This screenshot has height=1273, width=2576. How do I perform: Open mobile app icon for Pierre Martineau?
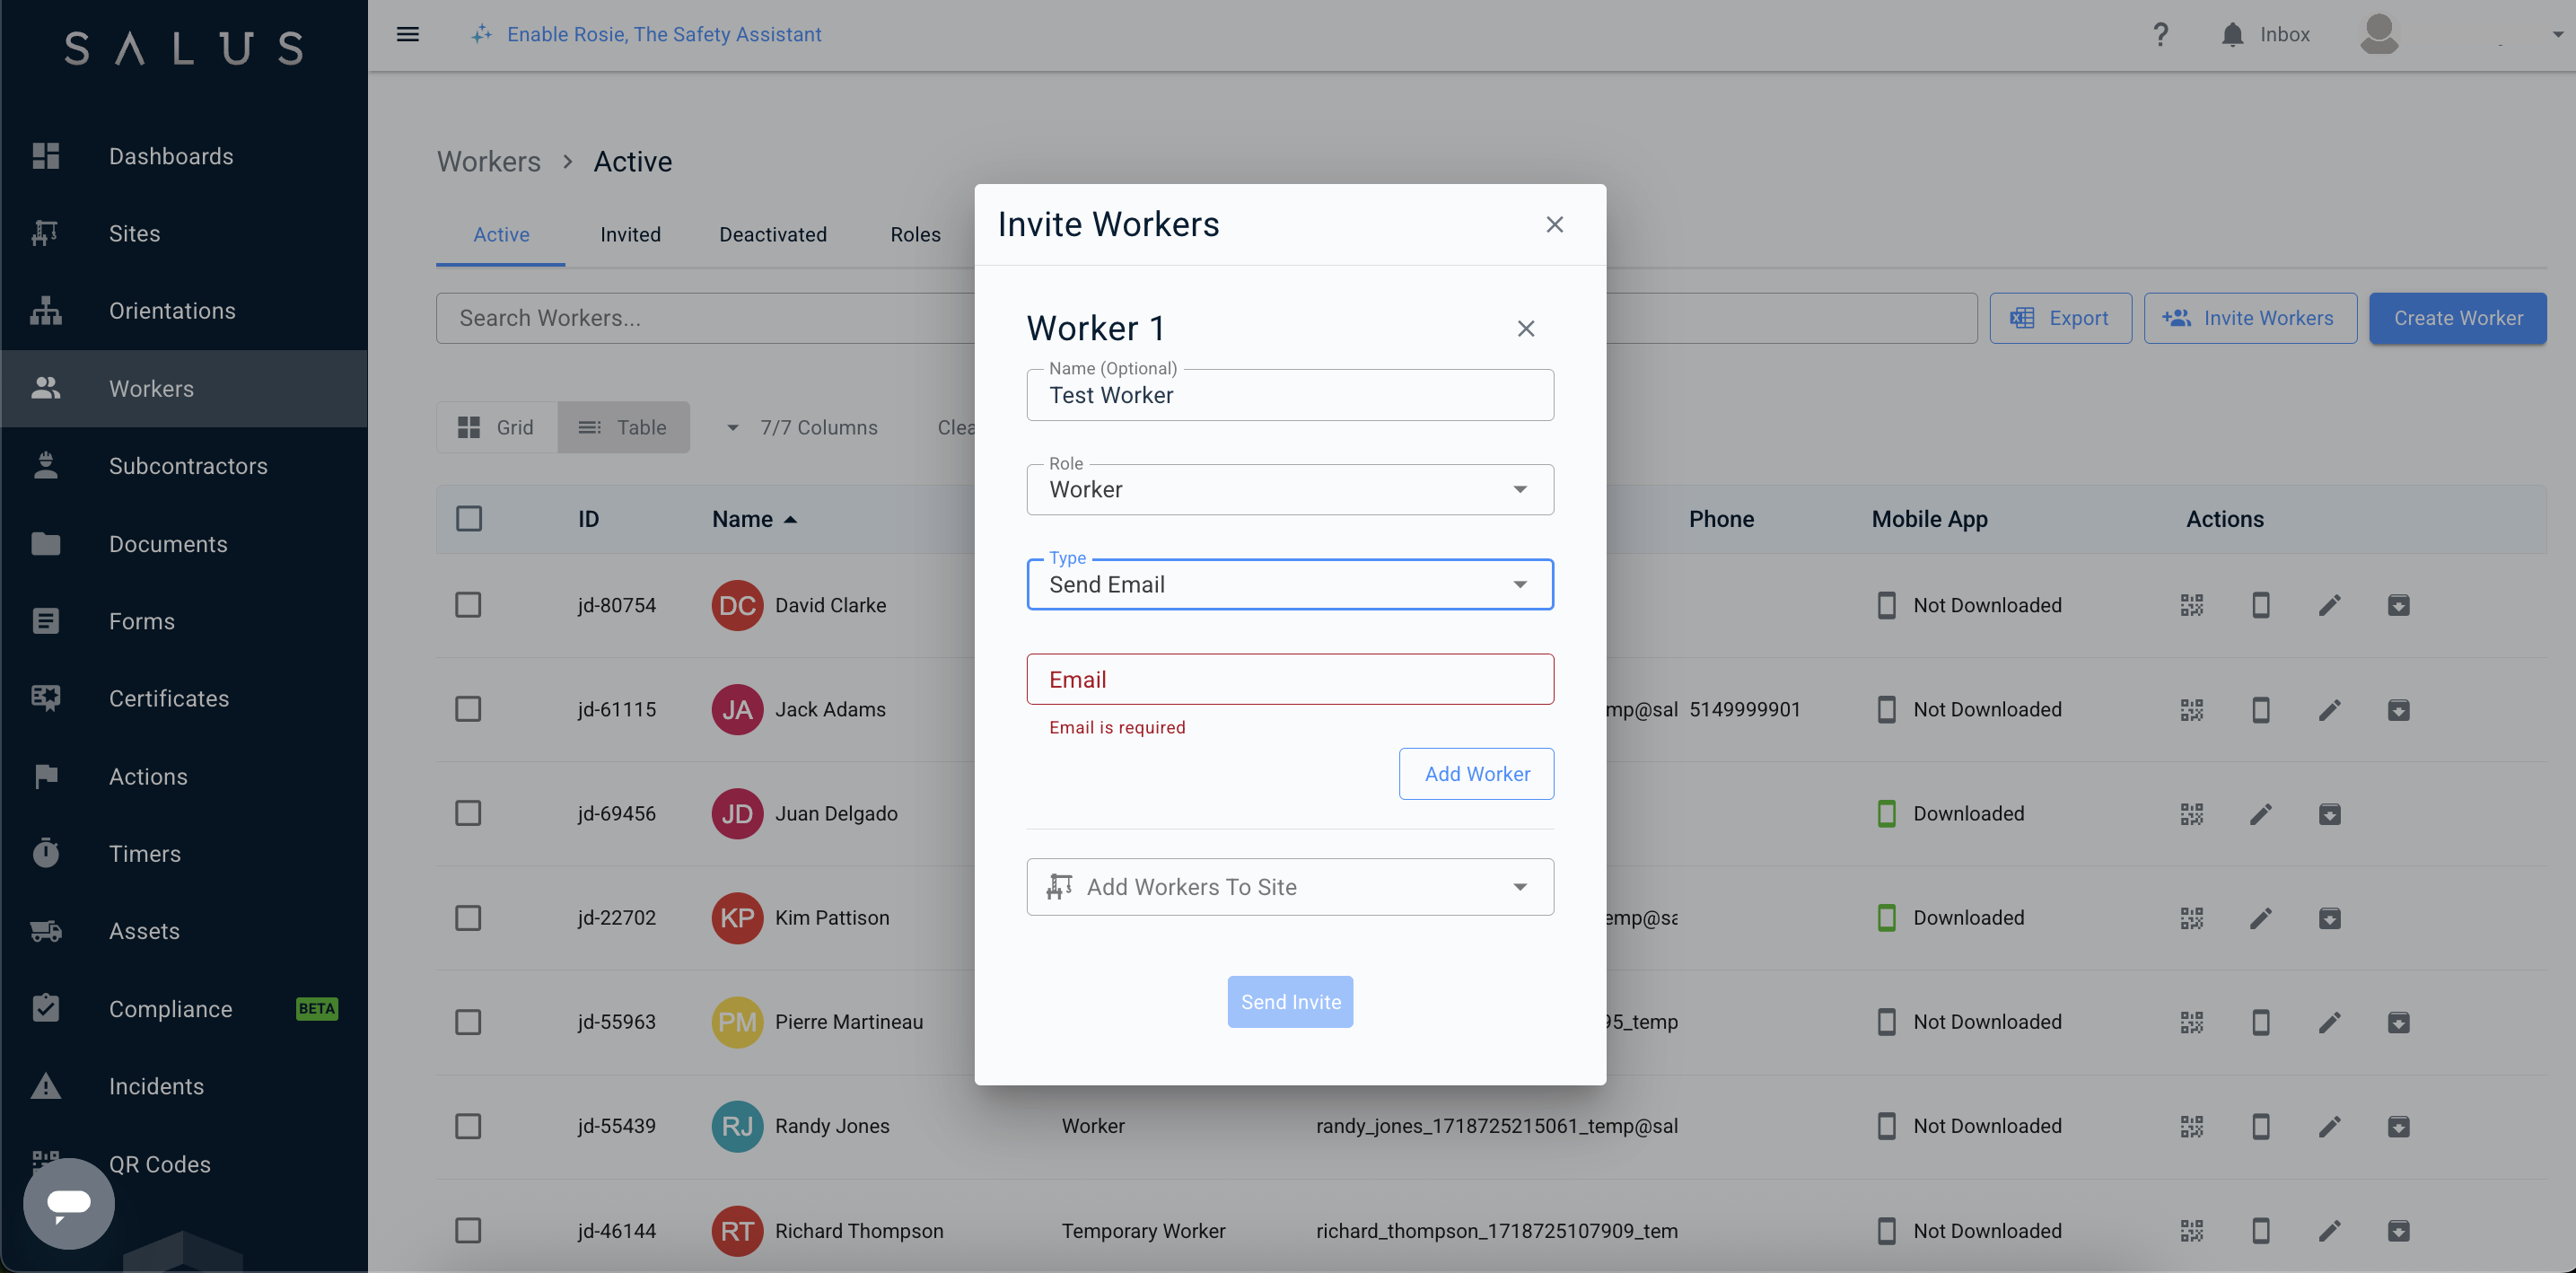pos(2260,1022)
